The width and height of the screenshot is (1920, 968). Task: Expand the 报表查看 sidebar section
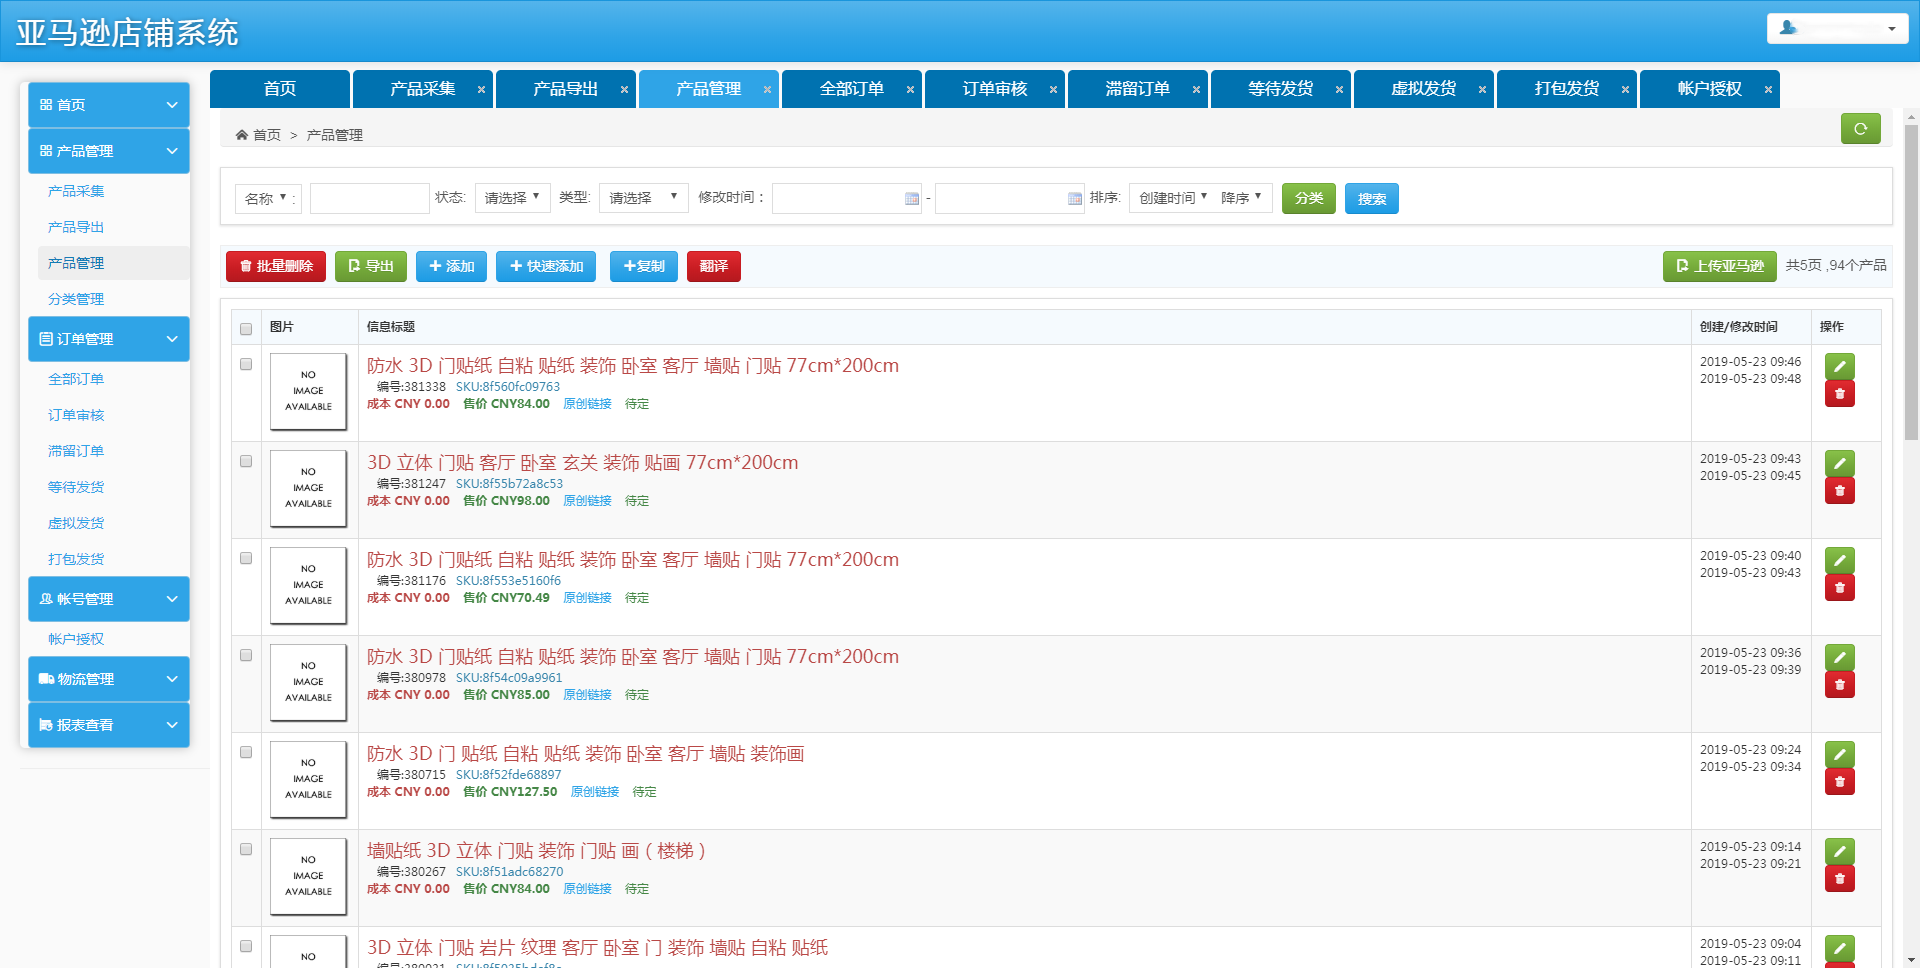click(109, 725)
